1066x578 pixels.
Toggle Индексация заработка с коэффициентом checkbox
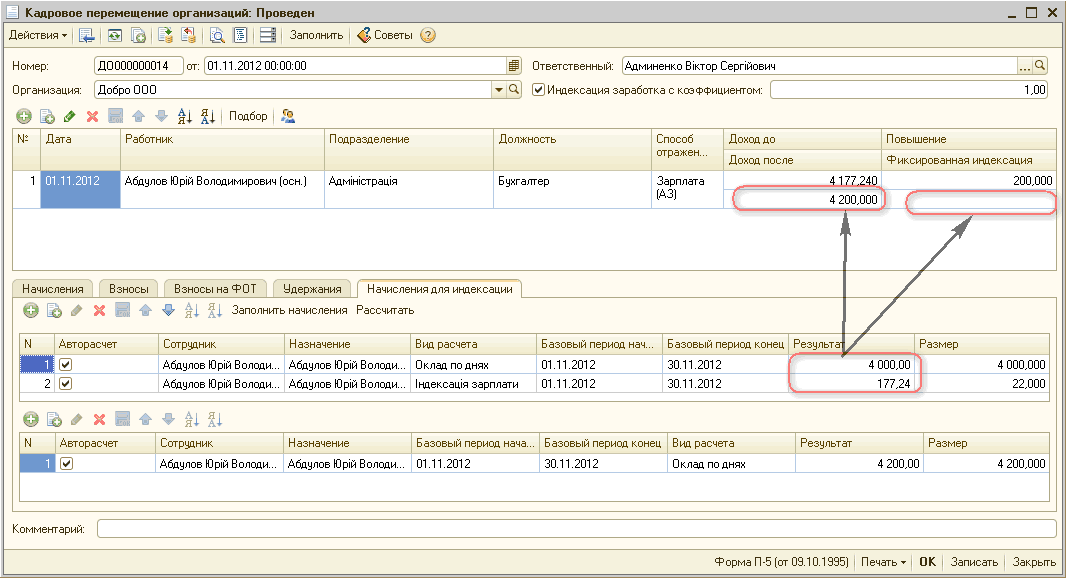(x=538, y=90)
